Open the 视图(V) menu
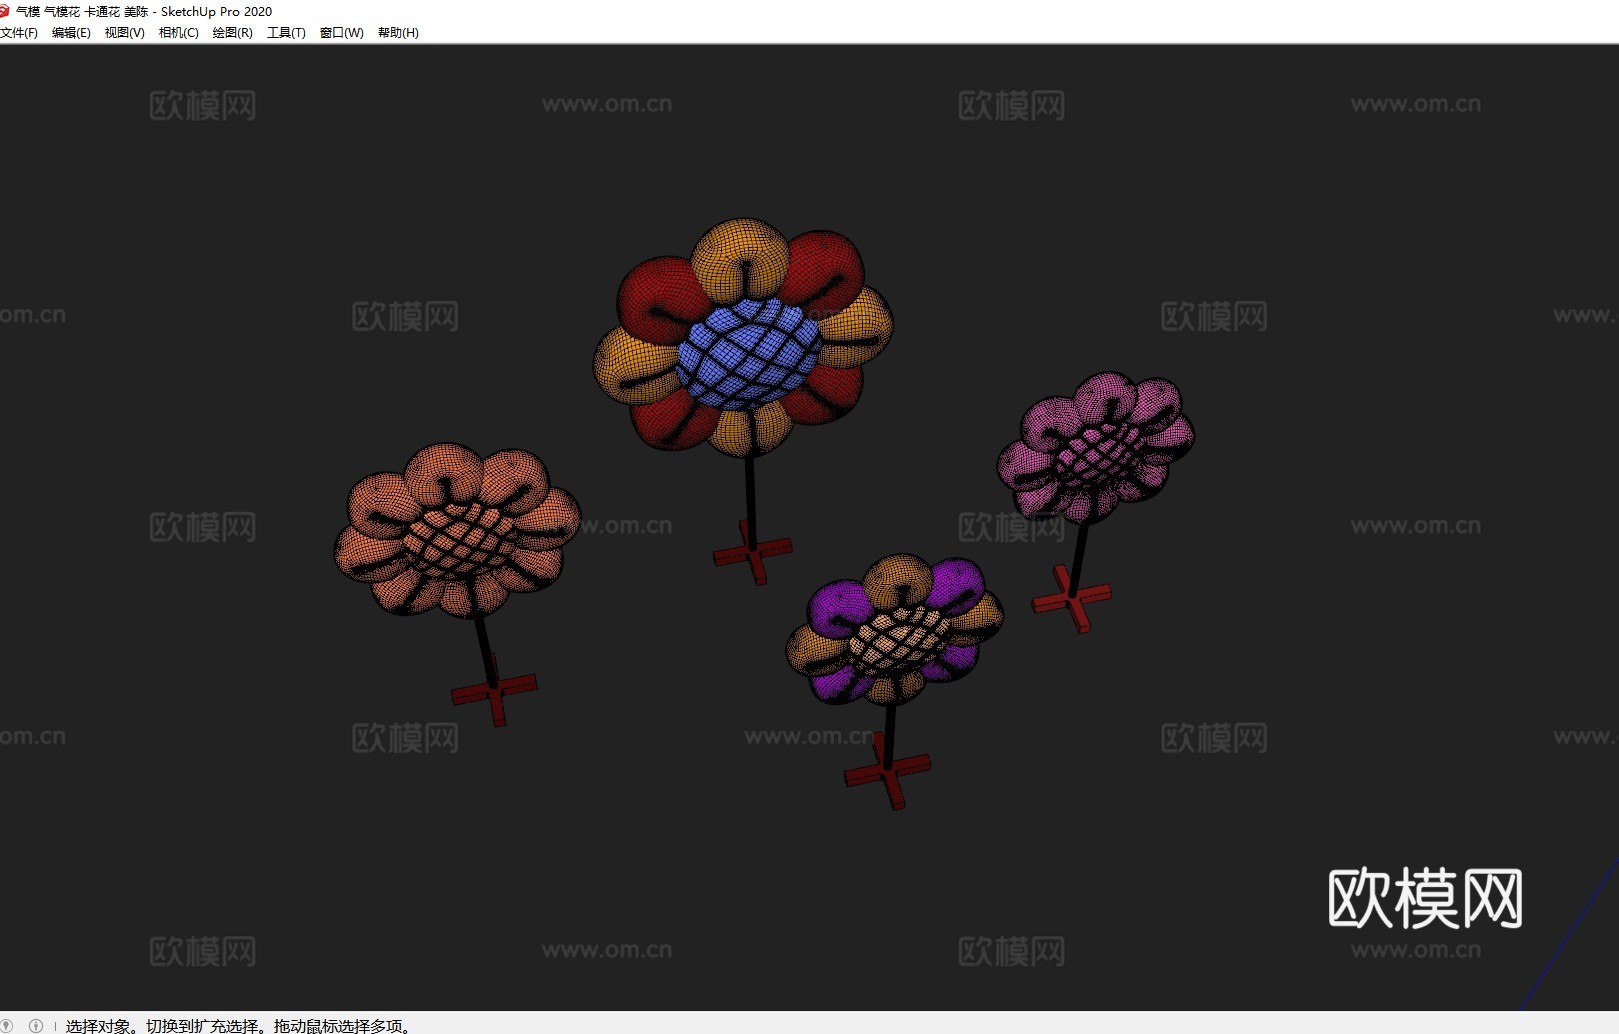The image size is (1619, 1034). [x=125, y=32]
